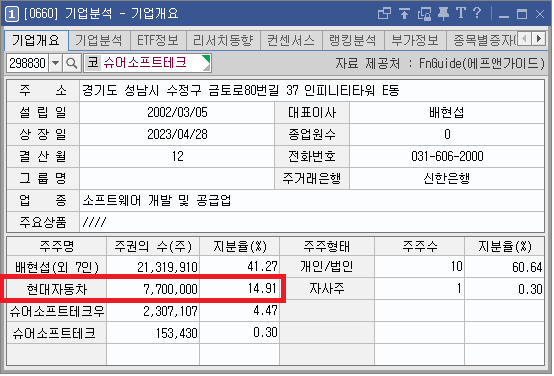Open help via the question mark icon
554x376 pixels.
[x=477, y=13]
